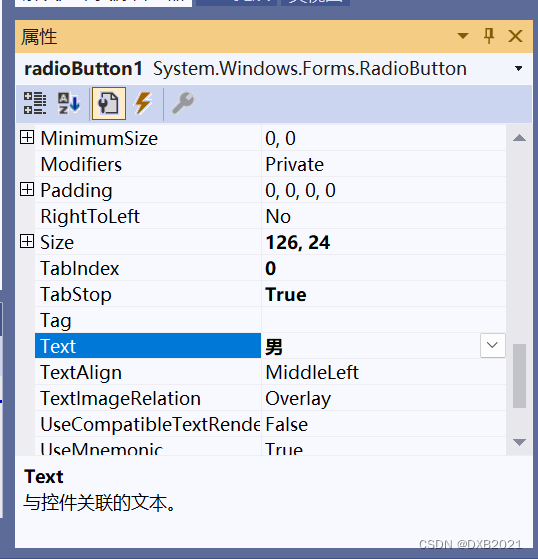Select the RightToLeft property
Viewport: 538px width, 559px height.
click(148, 216)
